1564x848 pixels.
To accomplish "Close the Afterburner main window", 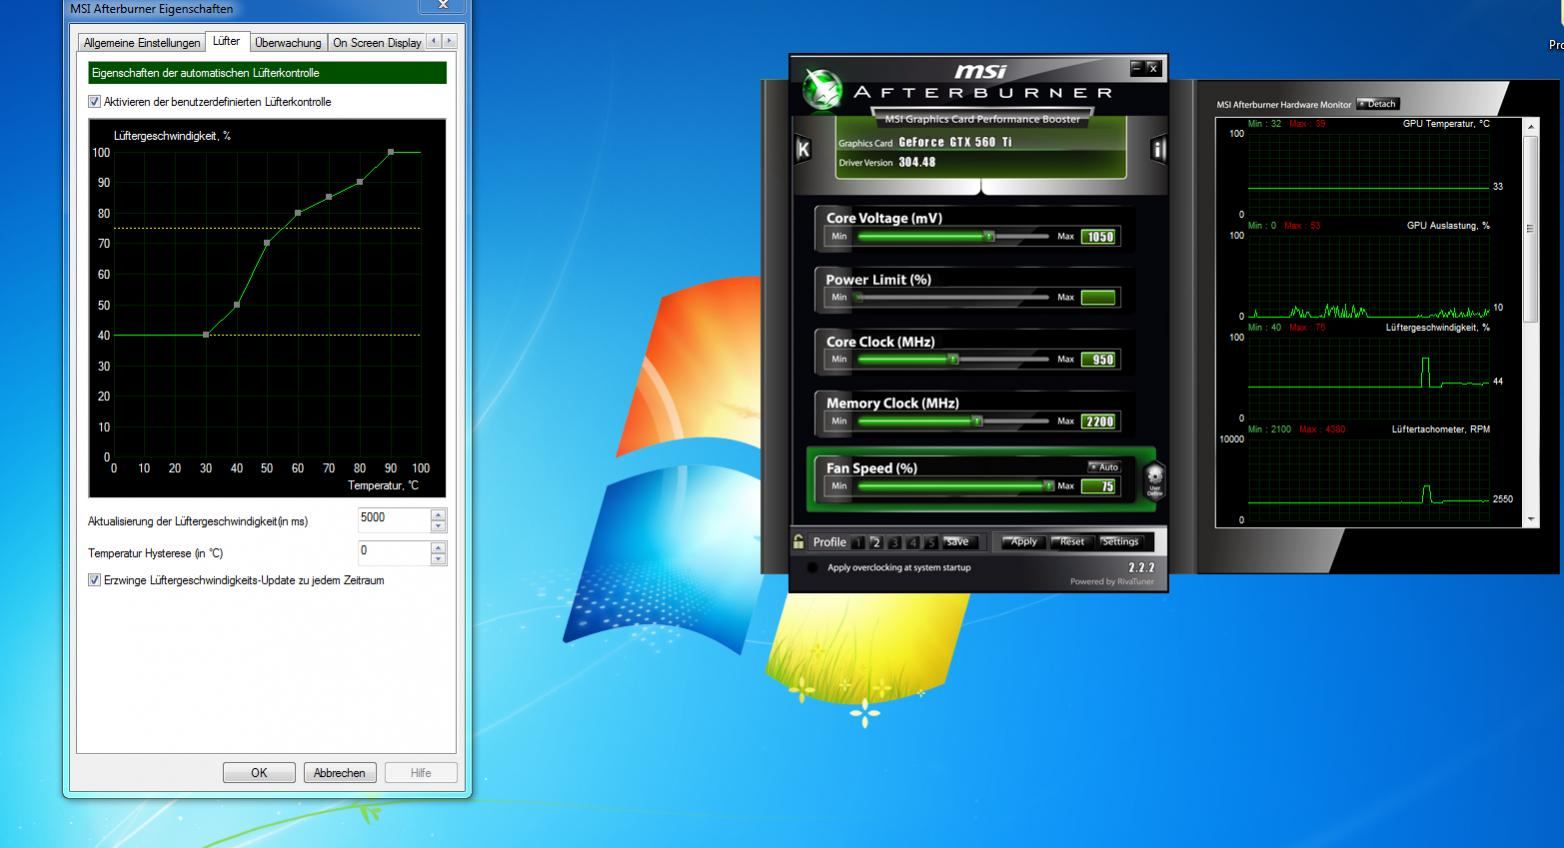I will pyautogui.click(x=1152, y=68).
